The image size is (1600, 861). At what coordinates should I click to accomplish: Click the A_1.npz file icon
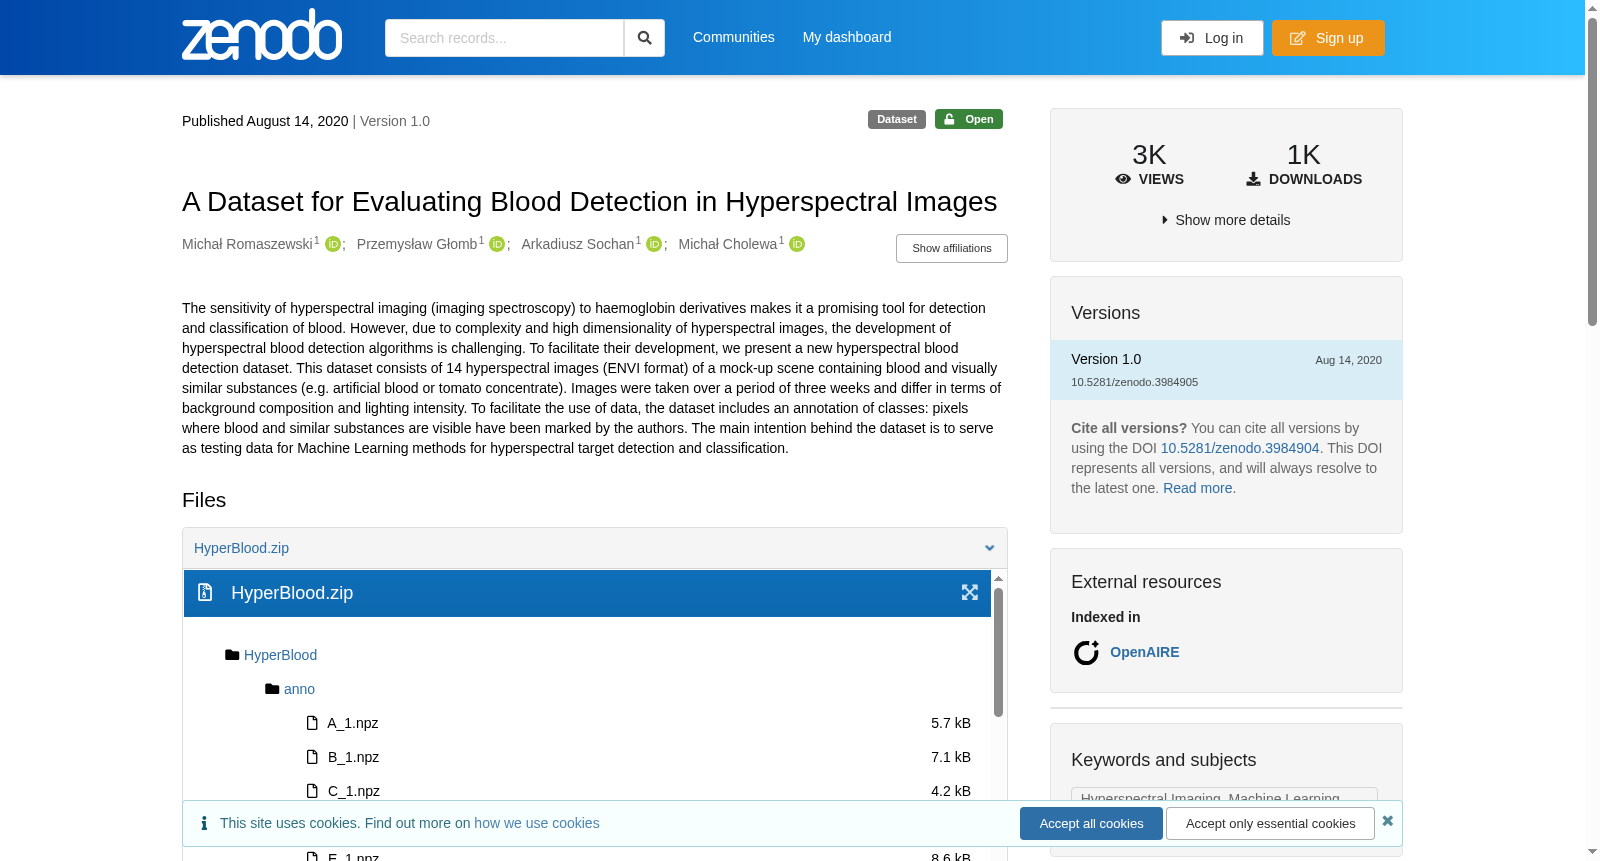pos(312,723)
